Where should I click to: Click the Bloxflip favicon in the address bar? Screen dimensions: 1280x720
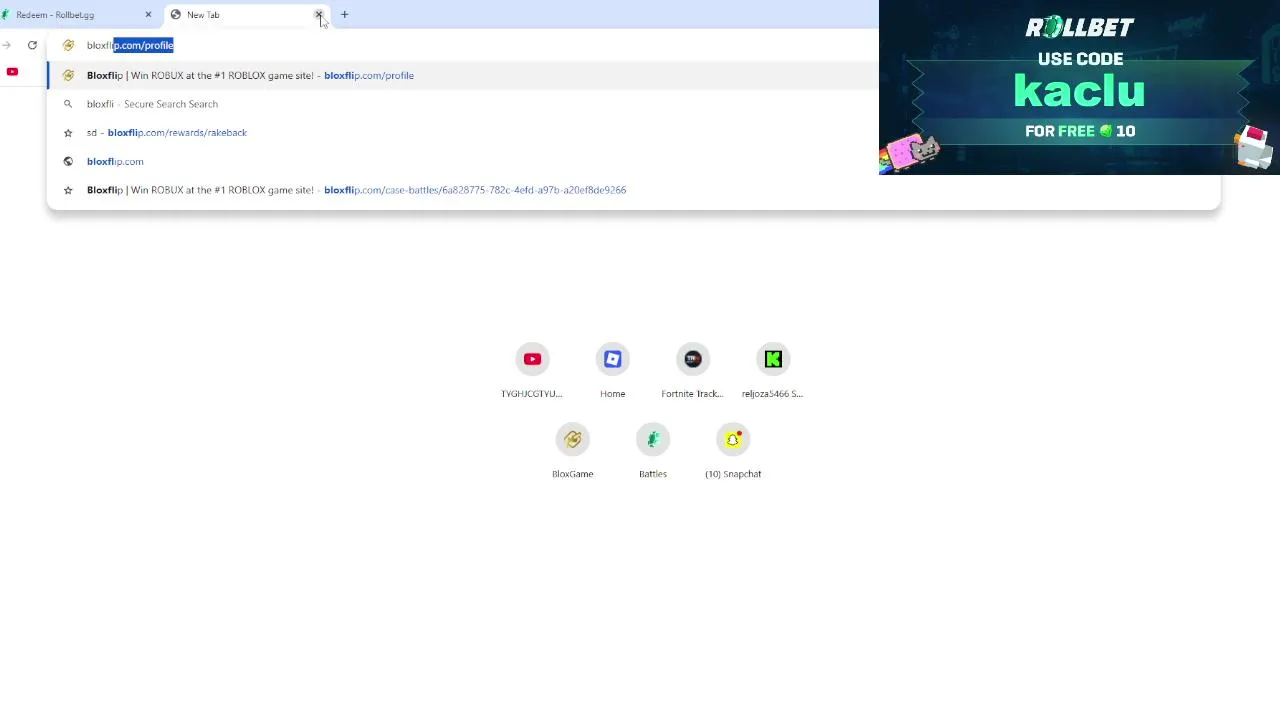point(68,45)
